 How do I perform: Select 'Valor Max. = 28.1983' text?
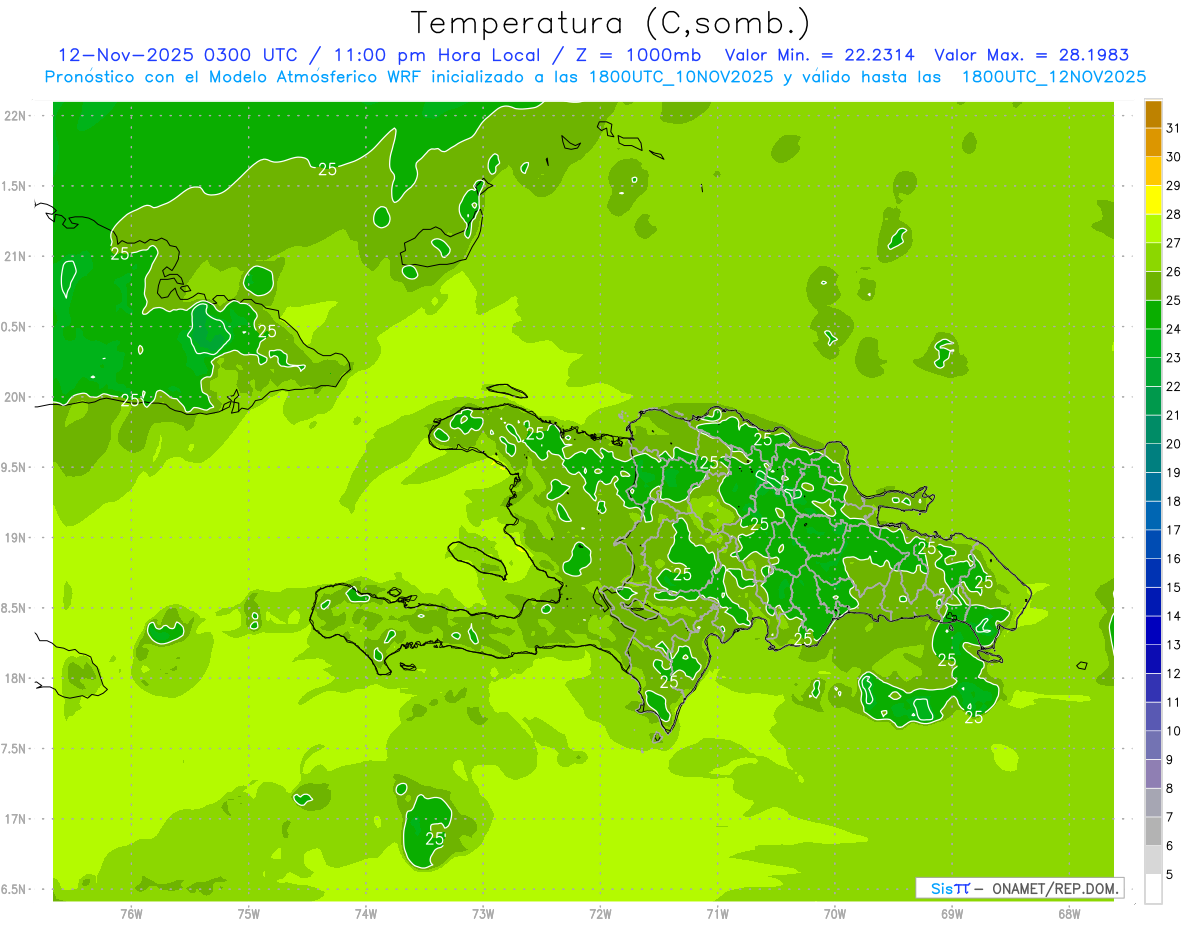[x=1032, y=55]
